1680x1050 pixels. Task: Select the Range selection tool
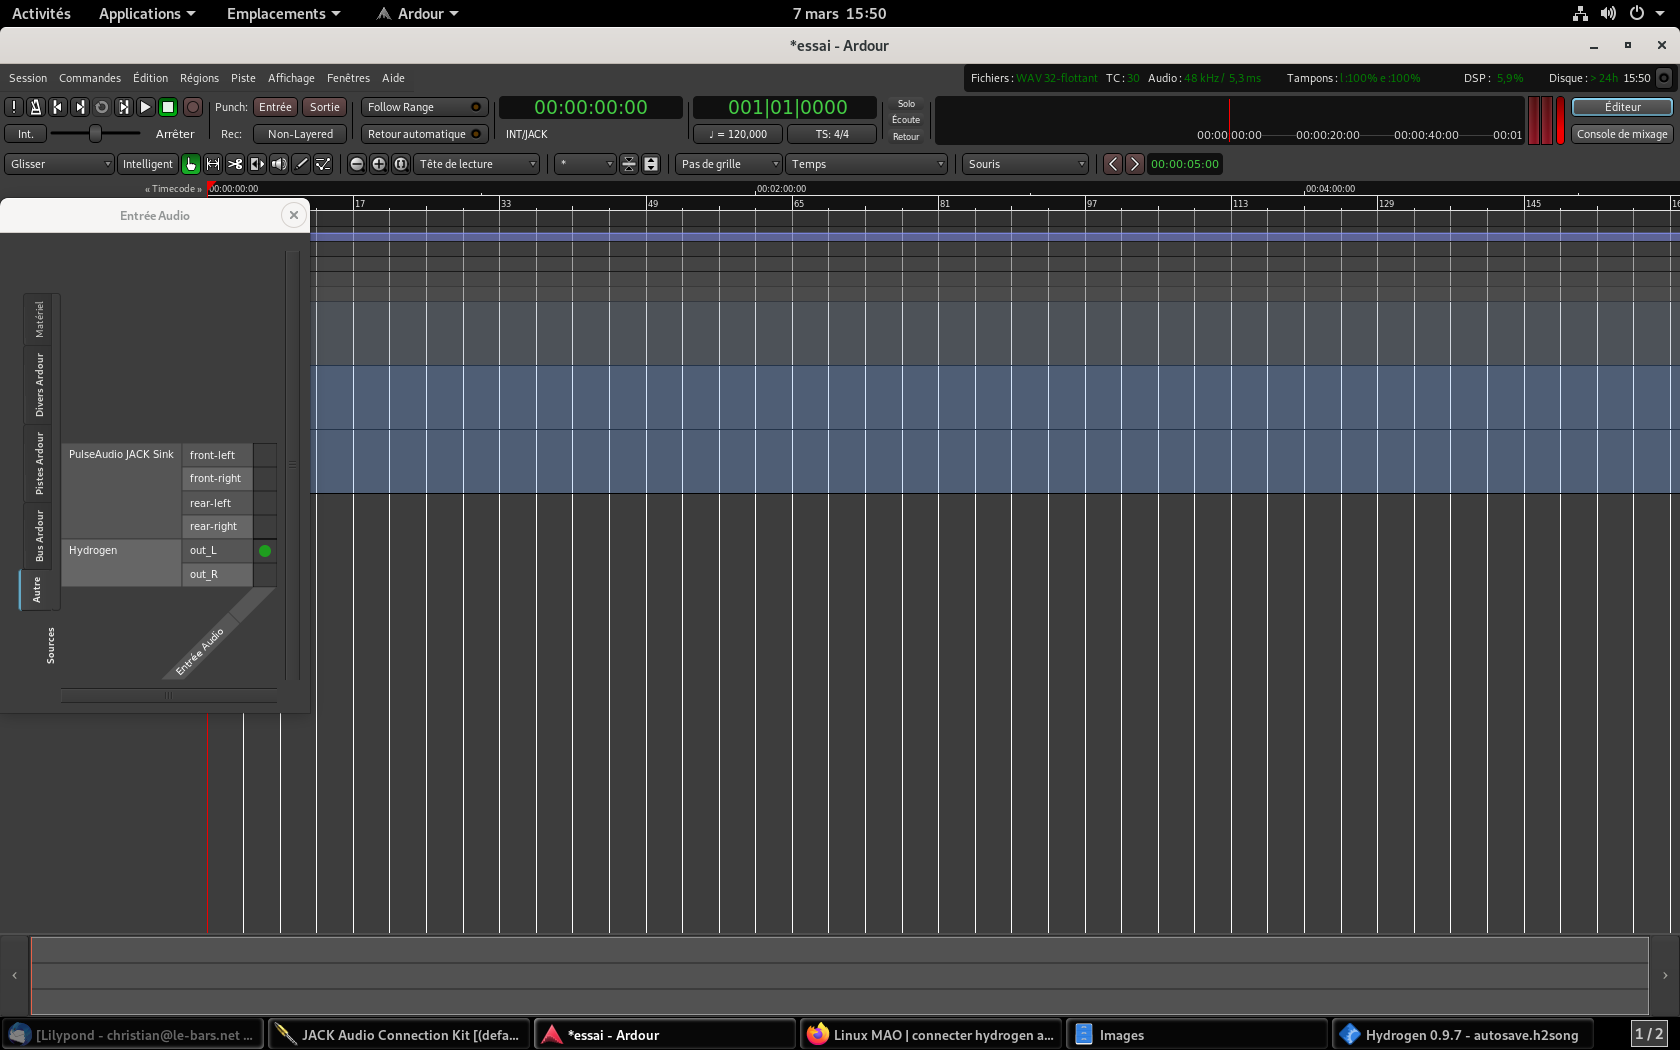(x=213, y=164)
